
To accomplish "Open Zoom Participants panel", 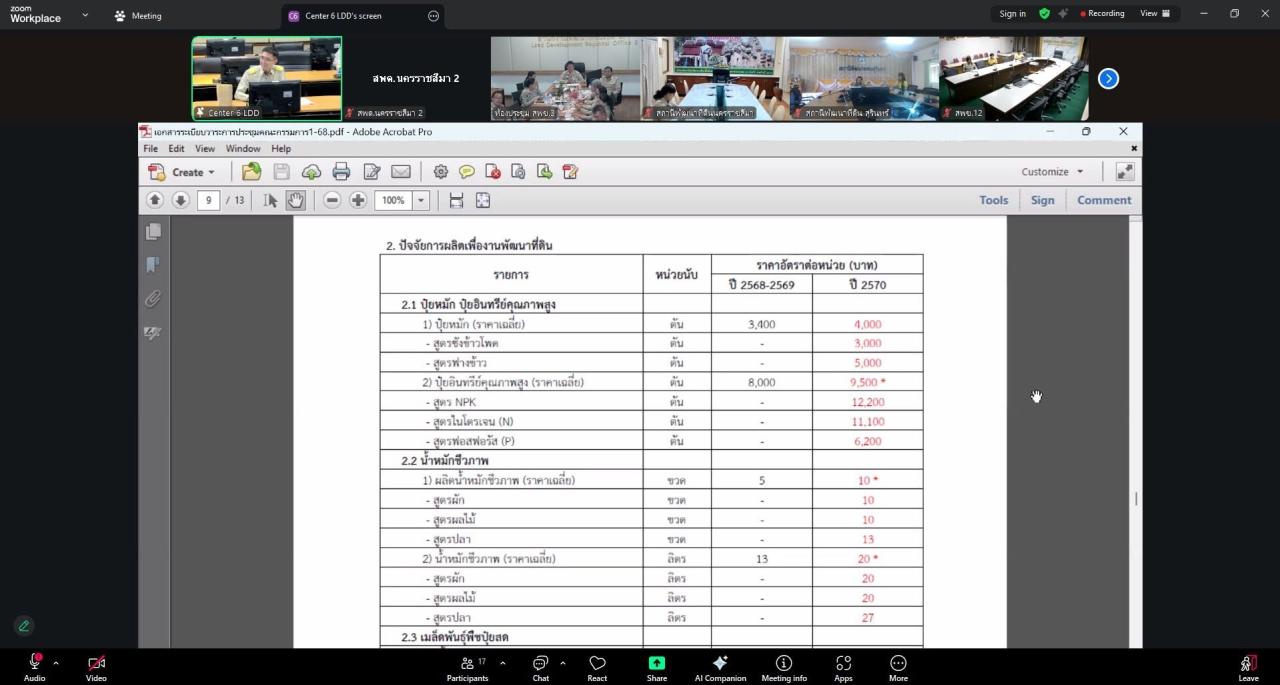I will click(x=467, y=667).
